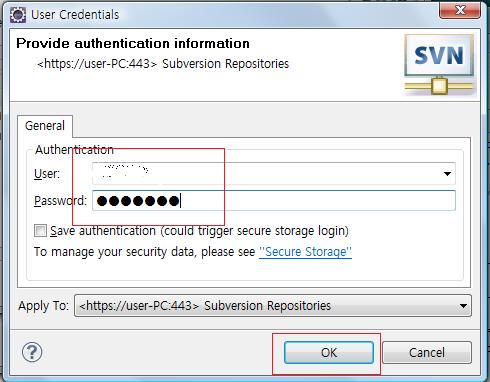Focus the Password field
This screenshot has width=490, height=382.
tap(274, 201)
